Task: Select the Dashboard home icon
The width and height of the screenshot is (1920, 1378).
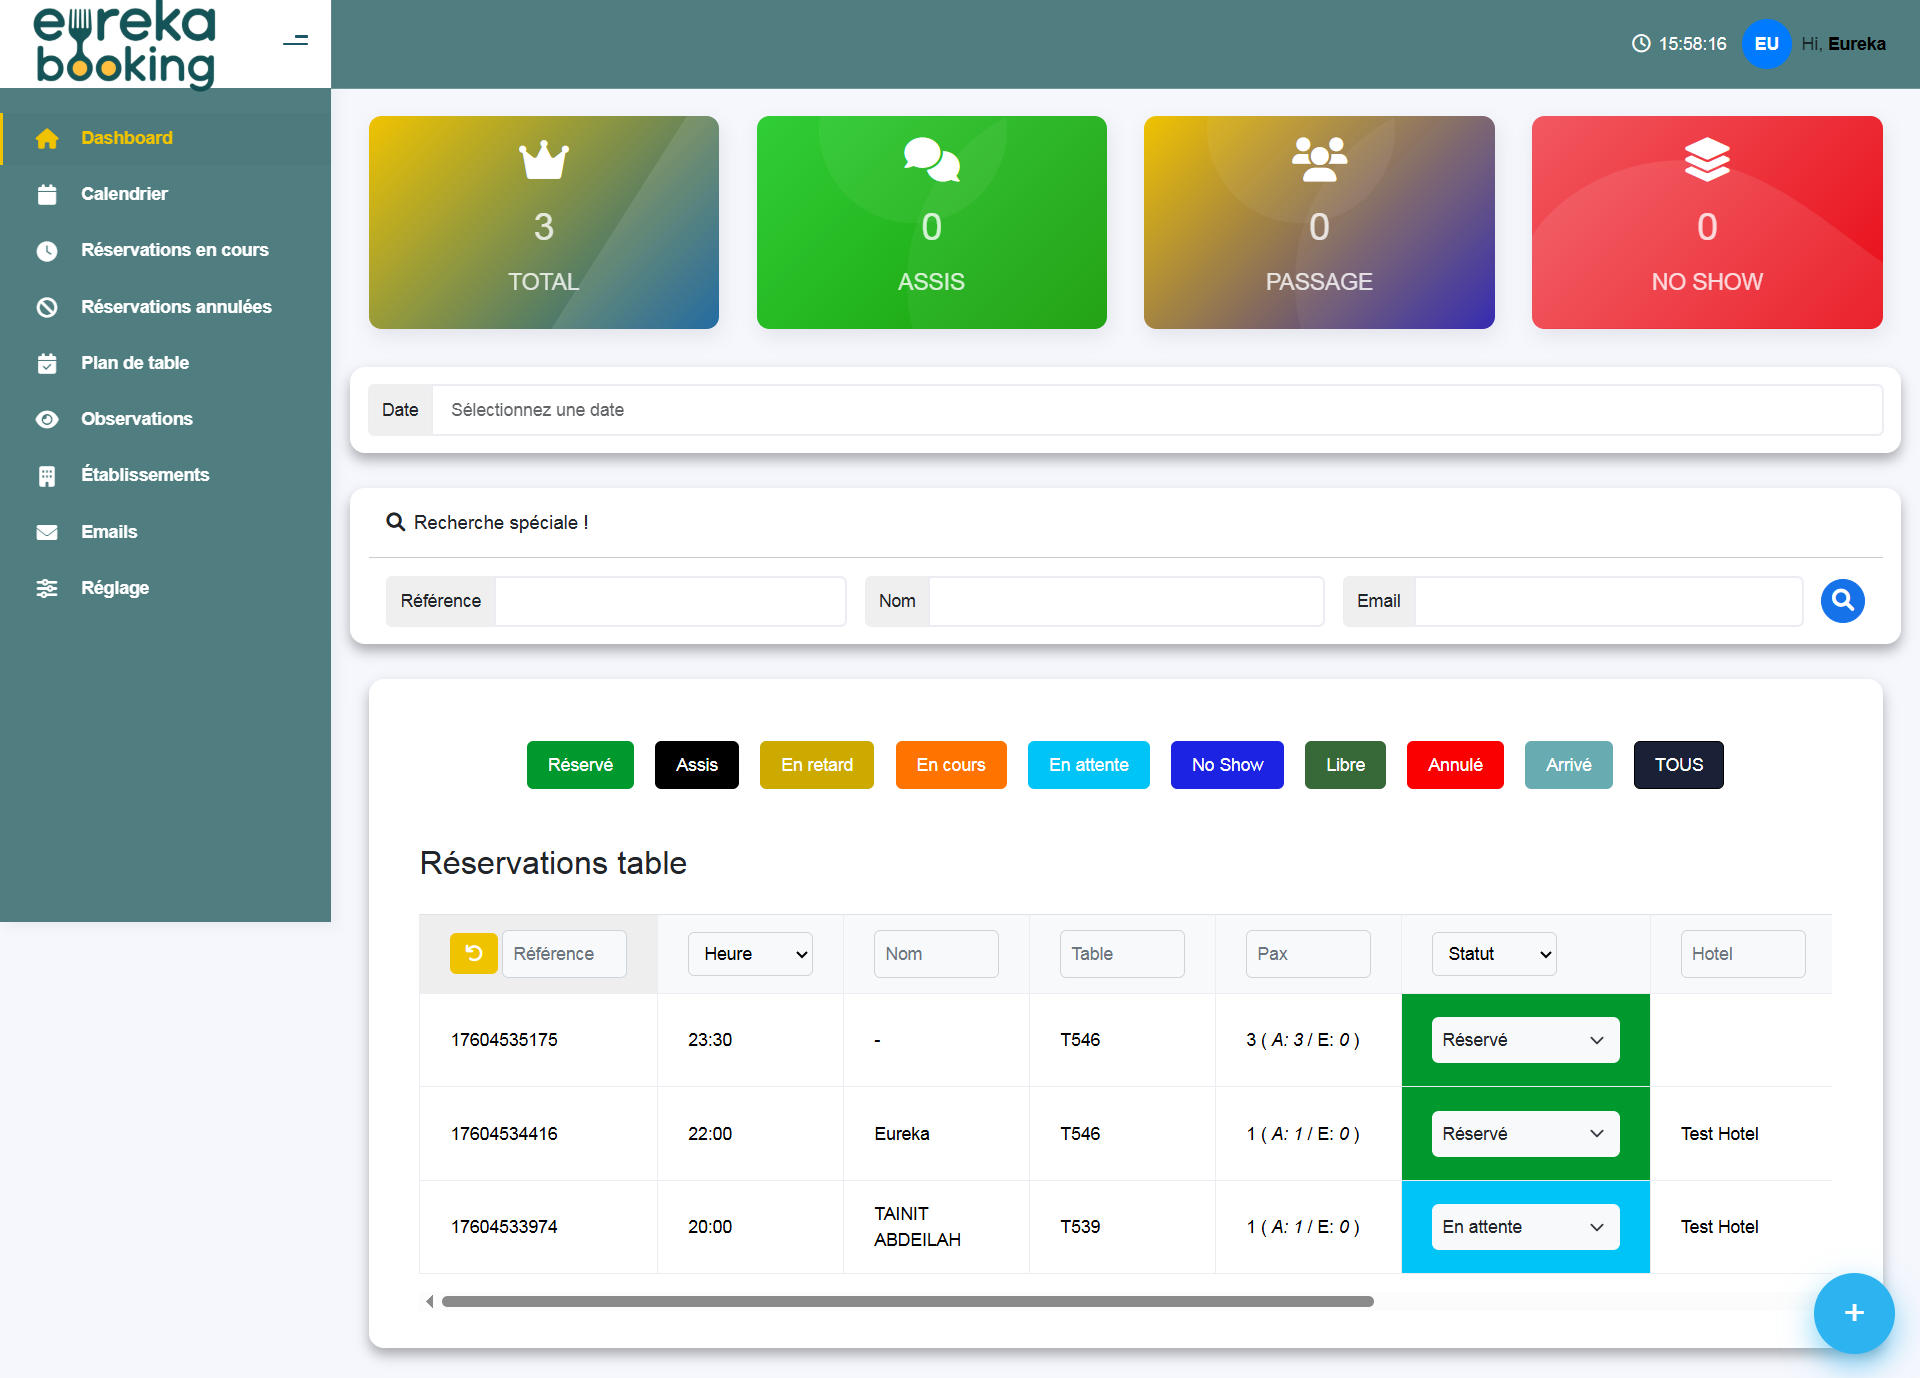Action: pos(47,138)
